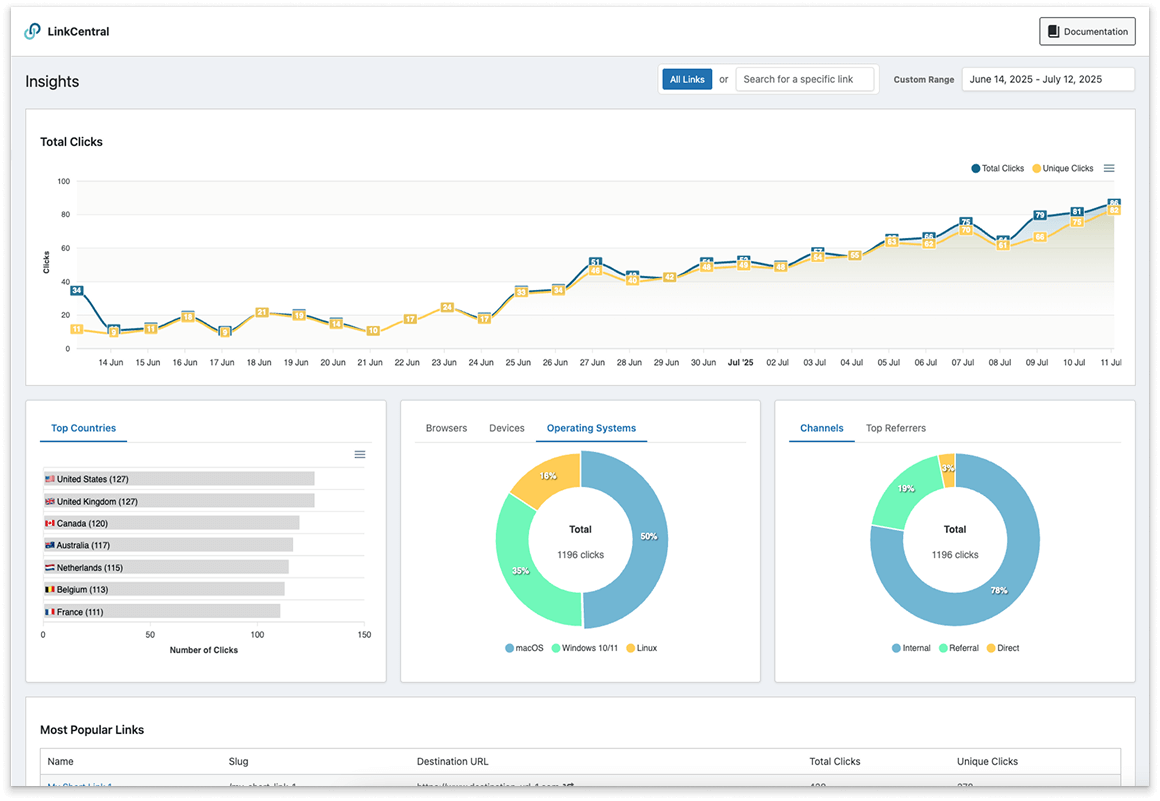
Task: Click the United States flag icon
Action: click(48, 478)
